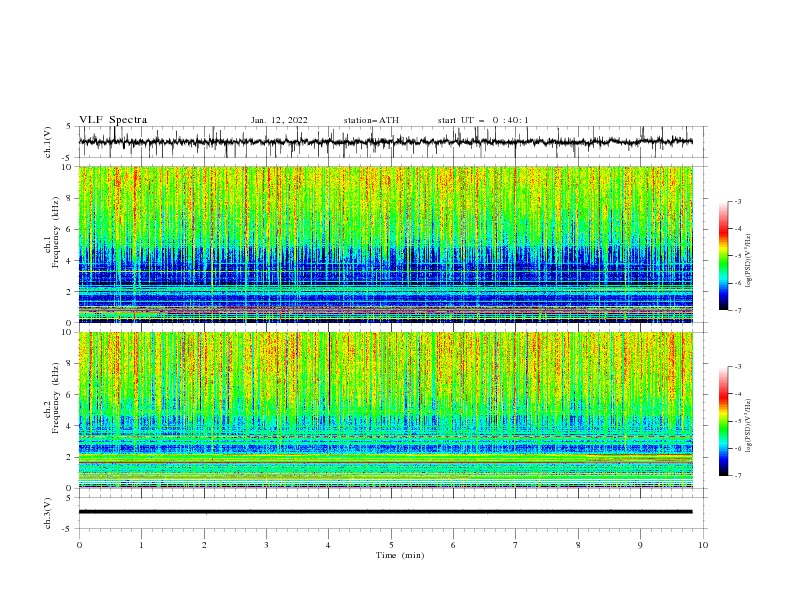
Task: Click the "5" tick on the ch.1(V) axis
Action: pos(70,126)
